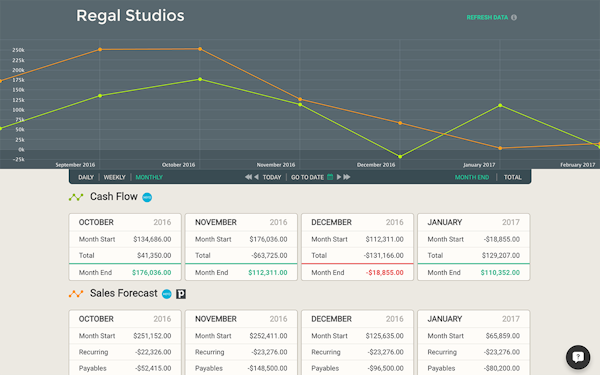Click the orange Sales Forecast chart icon

point(76,294)
